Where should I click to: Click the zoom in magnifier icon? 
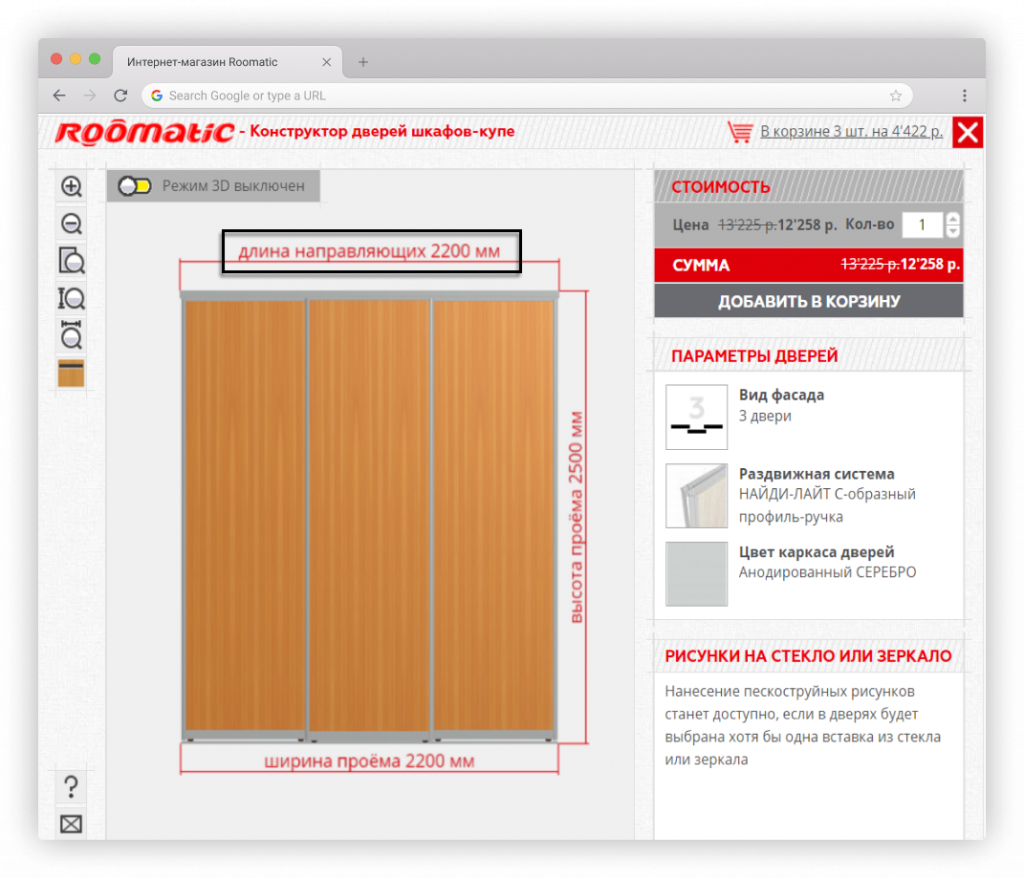tap(71, 186)
